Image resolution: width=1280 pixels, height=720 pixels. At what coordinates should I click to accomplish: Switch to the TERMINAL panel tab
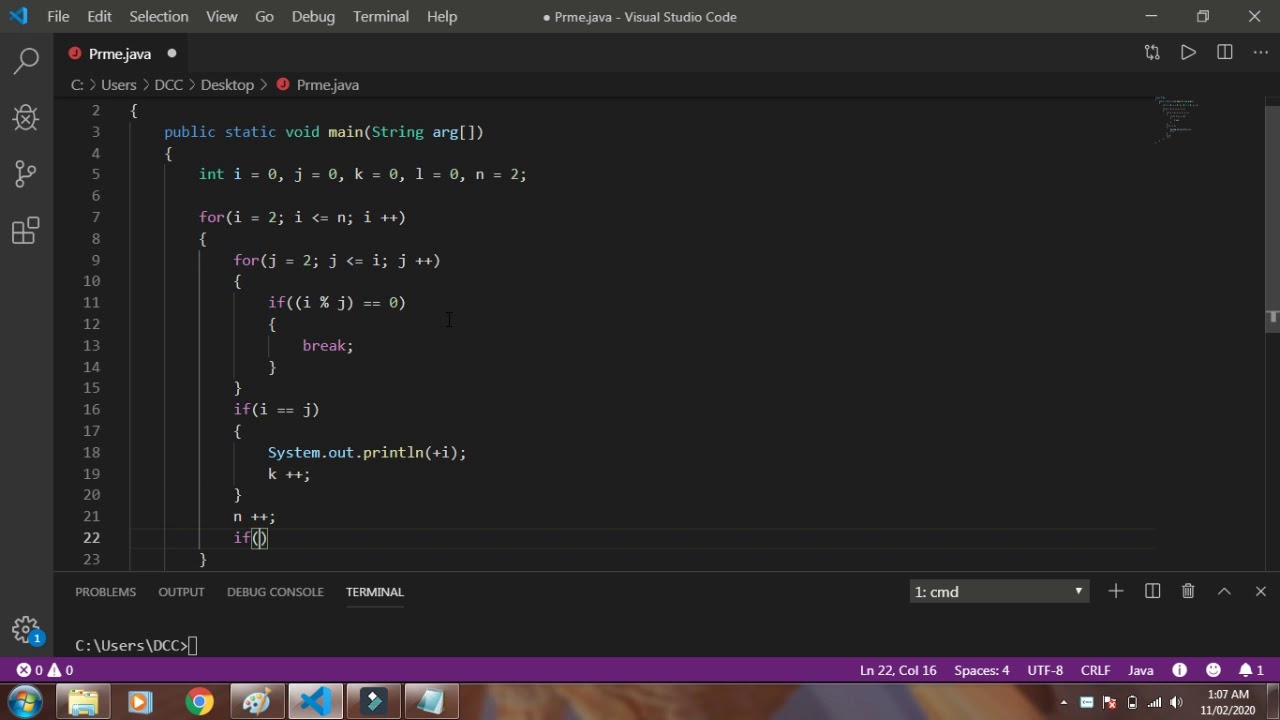coord(374,591)
